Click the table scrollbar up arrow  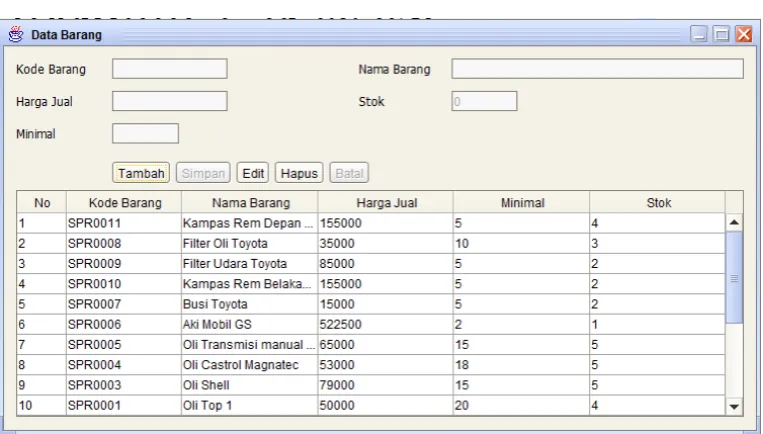coord(734,223)
